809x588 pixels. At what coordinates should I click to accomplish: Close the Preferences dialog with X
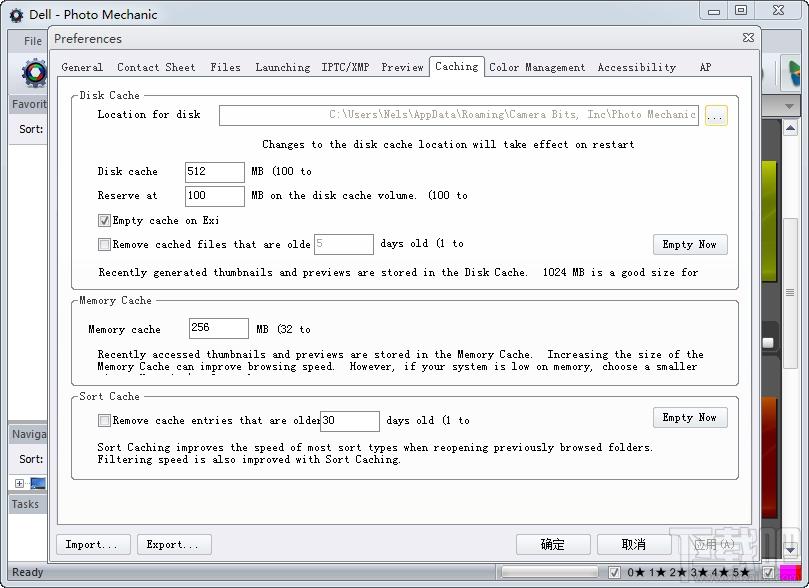tap(748, 38)
